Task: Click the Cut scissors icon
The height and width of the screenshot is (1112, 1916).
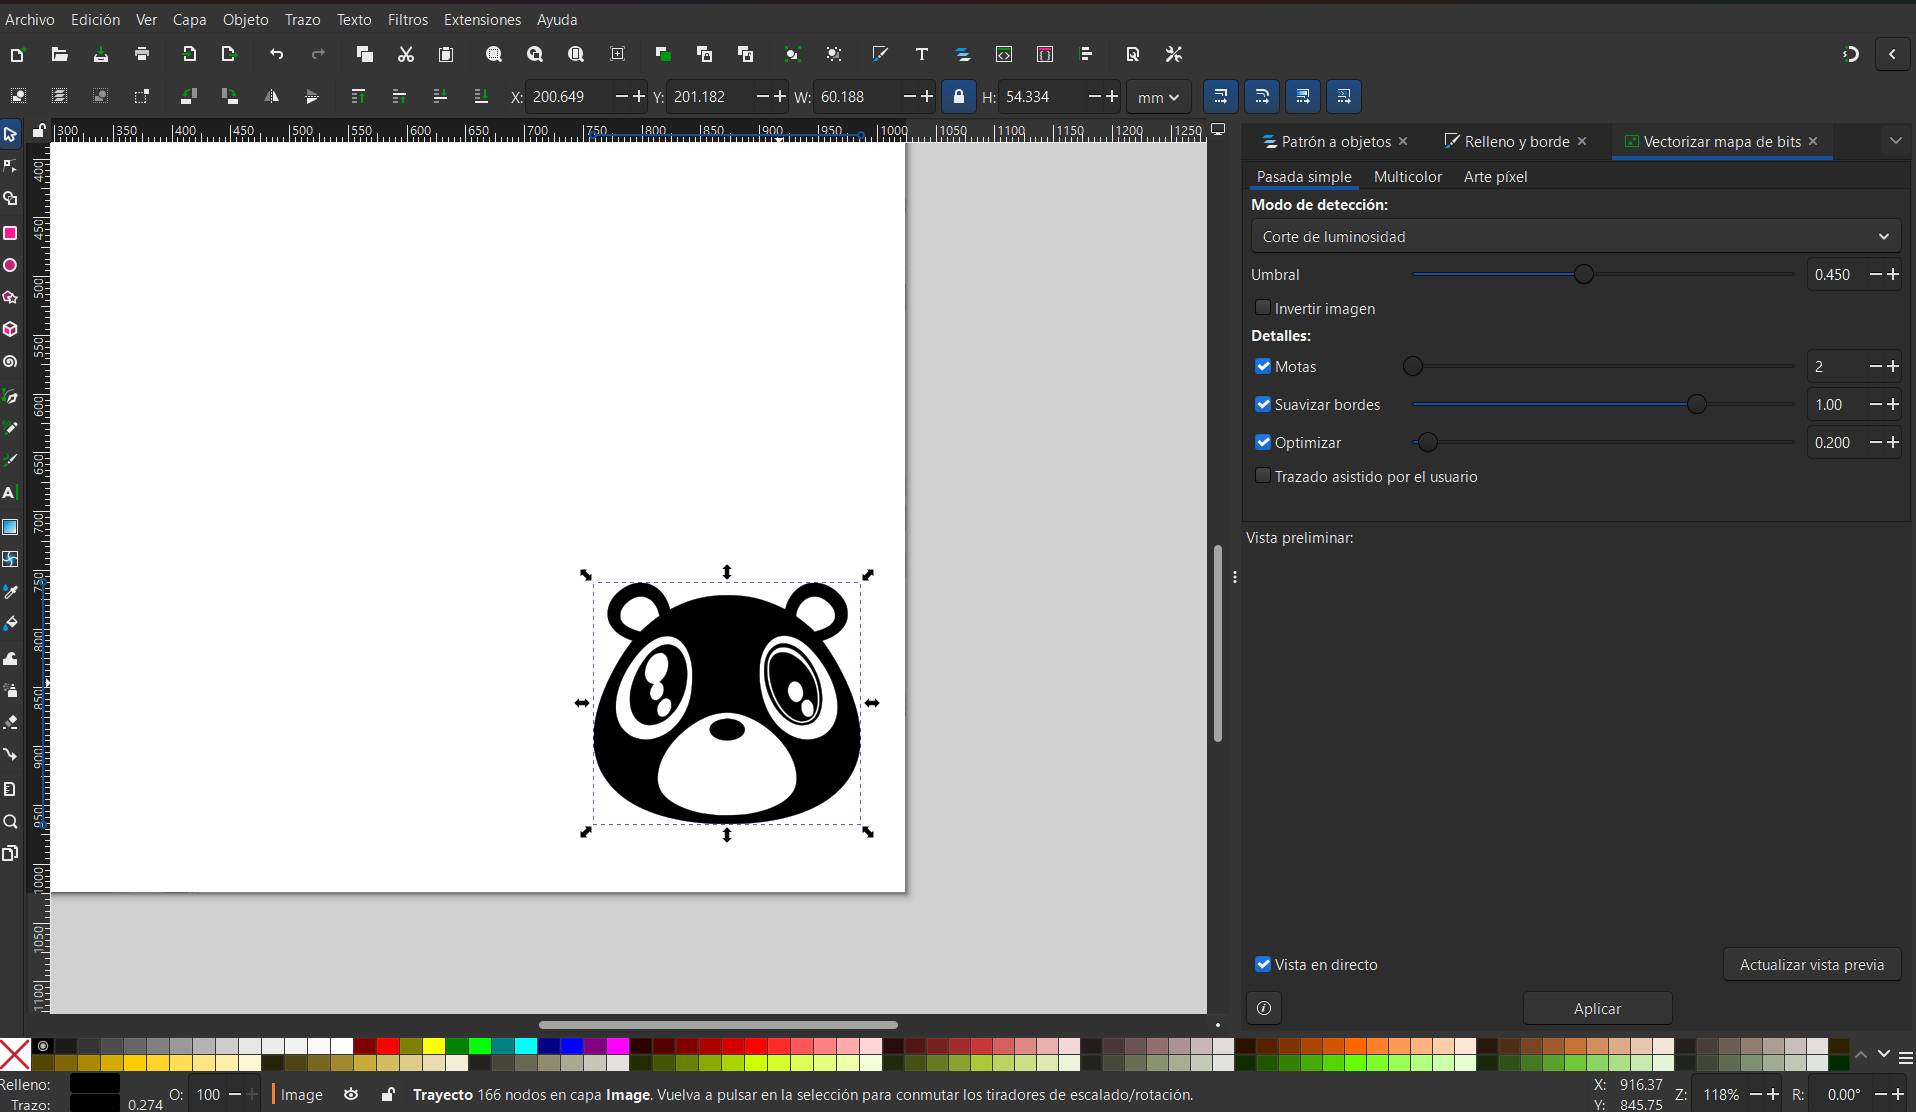Action: point(406,55)
